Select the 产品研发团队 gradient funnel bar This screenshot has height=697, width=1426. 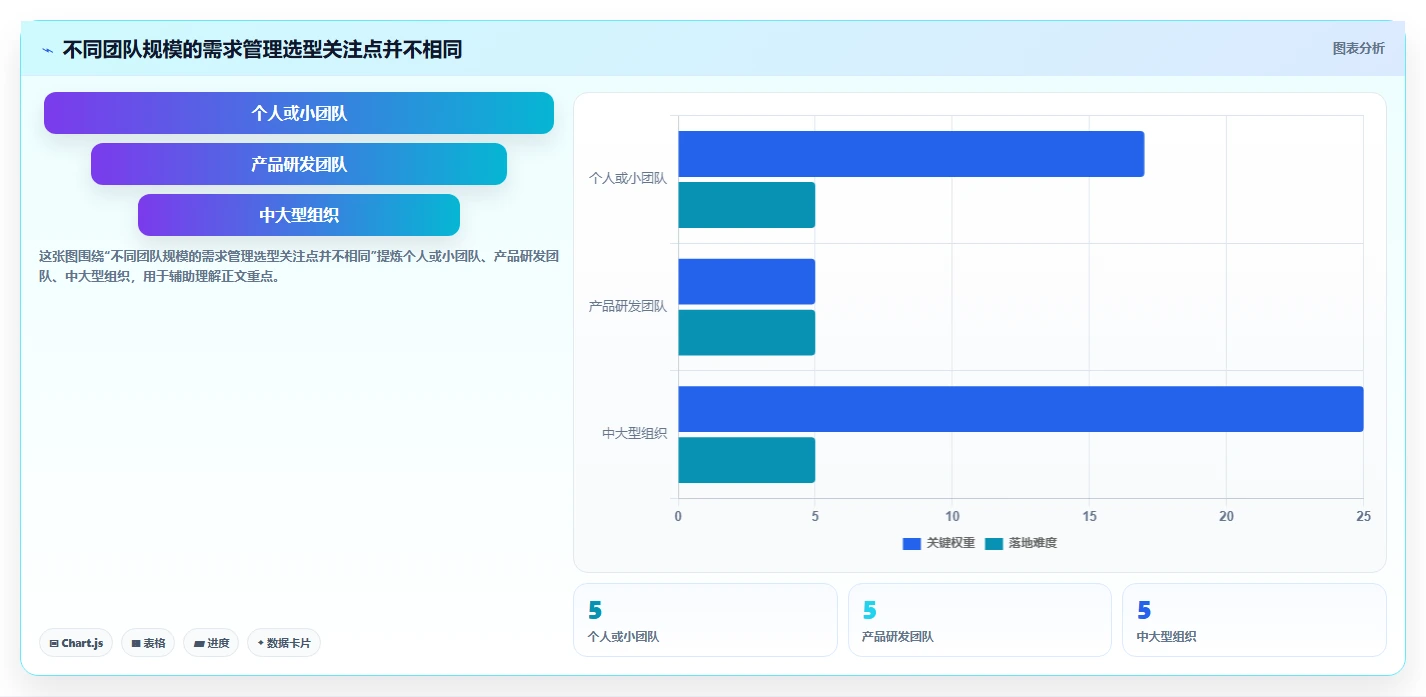pyautogui.click(x=299, y=164)
